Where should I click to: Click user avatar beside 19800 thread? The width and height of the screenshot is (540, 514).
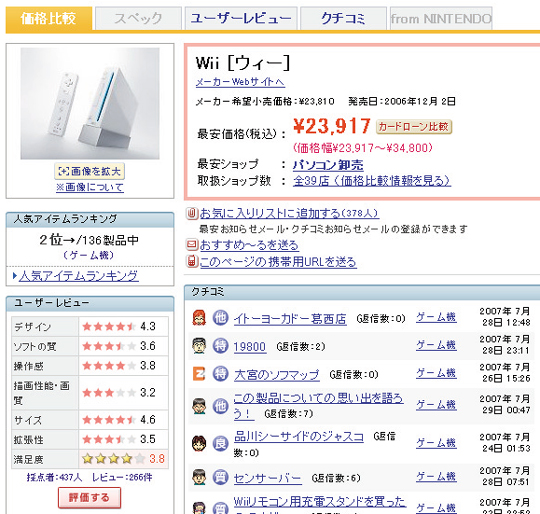point(199,346)
